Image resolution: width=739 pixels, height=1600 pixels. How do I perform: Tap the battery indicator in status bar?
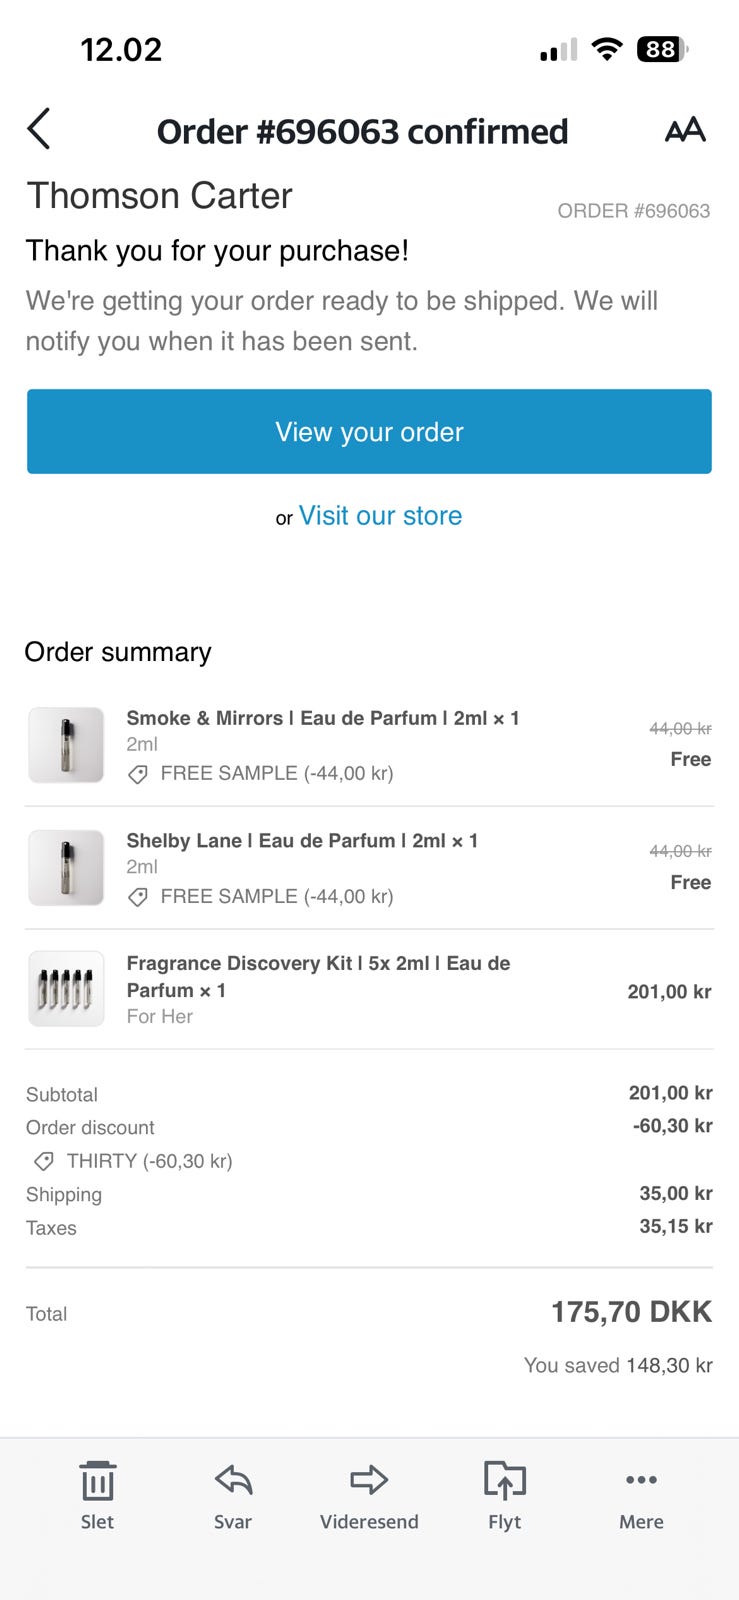tap(661, 49)
